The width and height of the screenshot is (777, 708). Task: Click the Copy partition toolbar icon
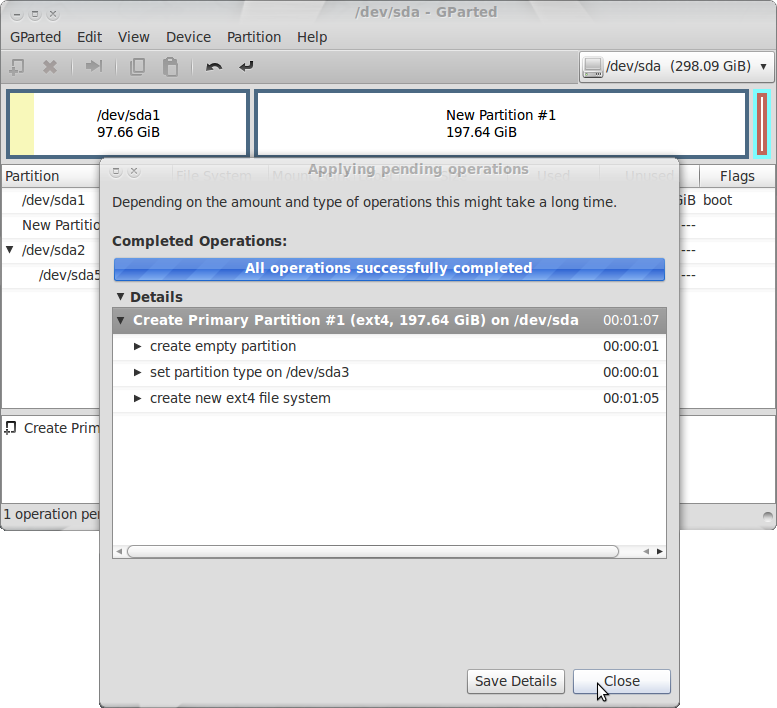point(137,66)
